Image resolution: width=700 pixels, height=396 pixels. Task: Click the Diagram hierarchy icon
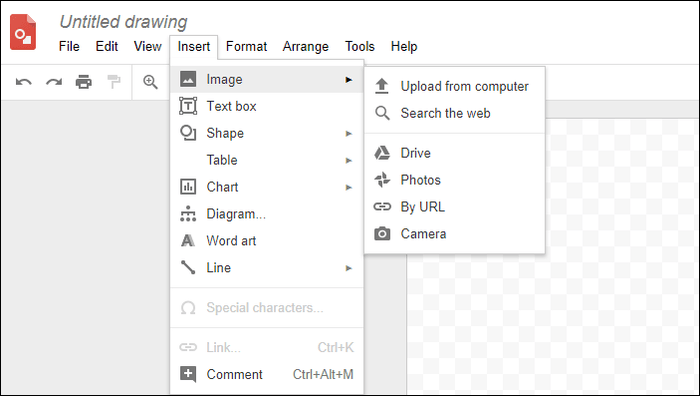point(188,214)
